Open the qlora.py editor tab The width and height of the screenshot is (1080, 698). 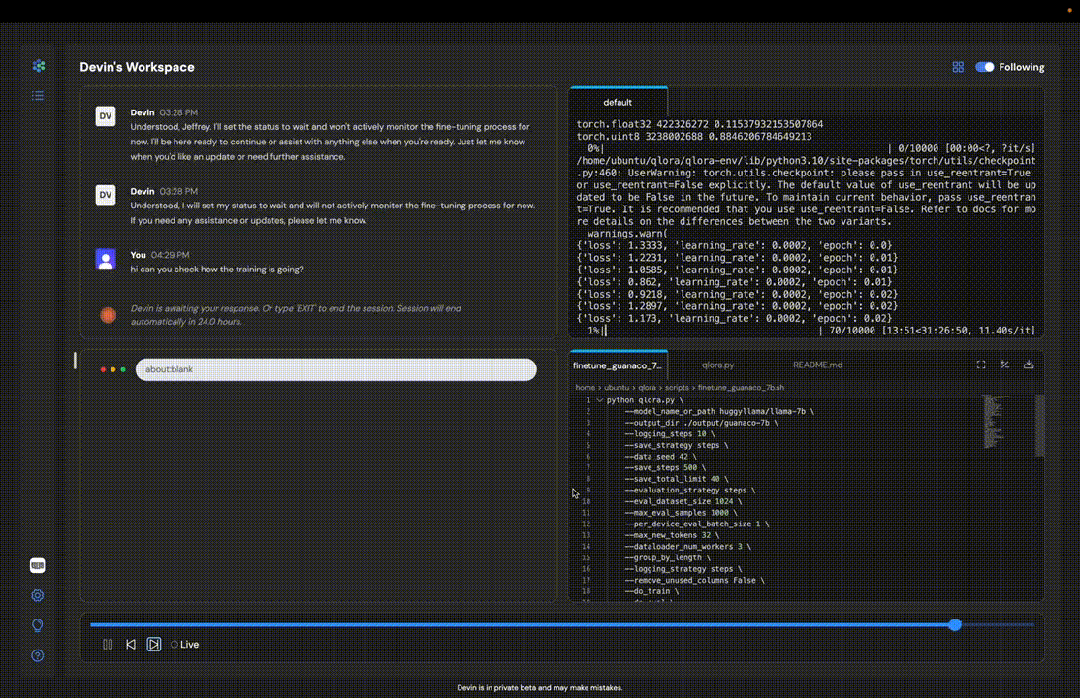718,365
